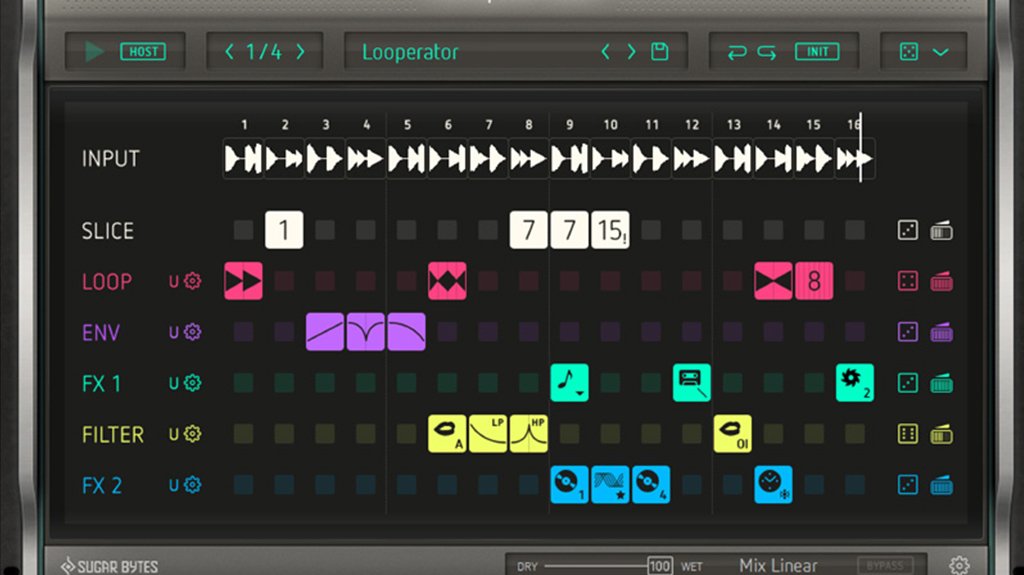1024x575 pixels.
Task: Select FILTER step 13 vowel OI cell
Action: coord(732,434)
